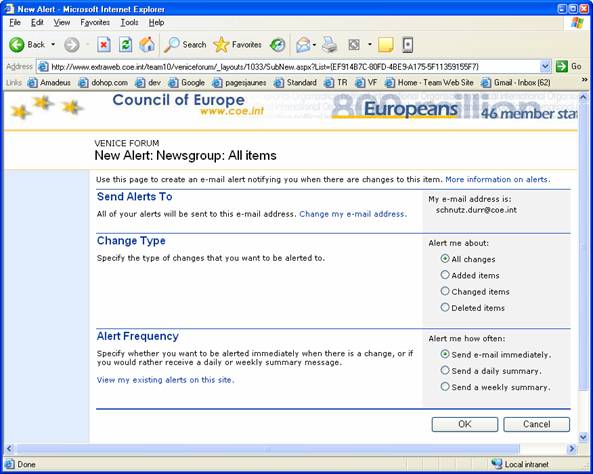Screen dimensions: 593x474
Task: Select Deleted items radio option
Action: pos(445,308)
